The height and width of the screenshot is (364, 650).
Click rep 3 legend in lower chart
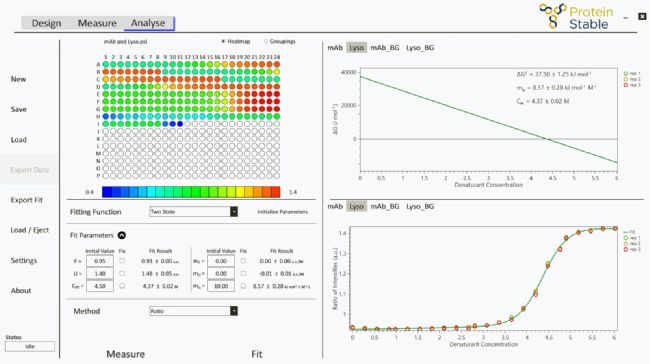[632, 250]
